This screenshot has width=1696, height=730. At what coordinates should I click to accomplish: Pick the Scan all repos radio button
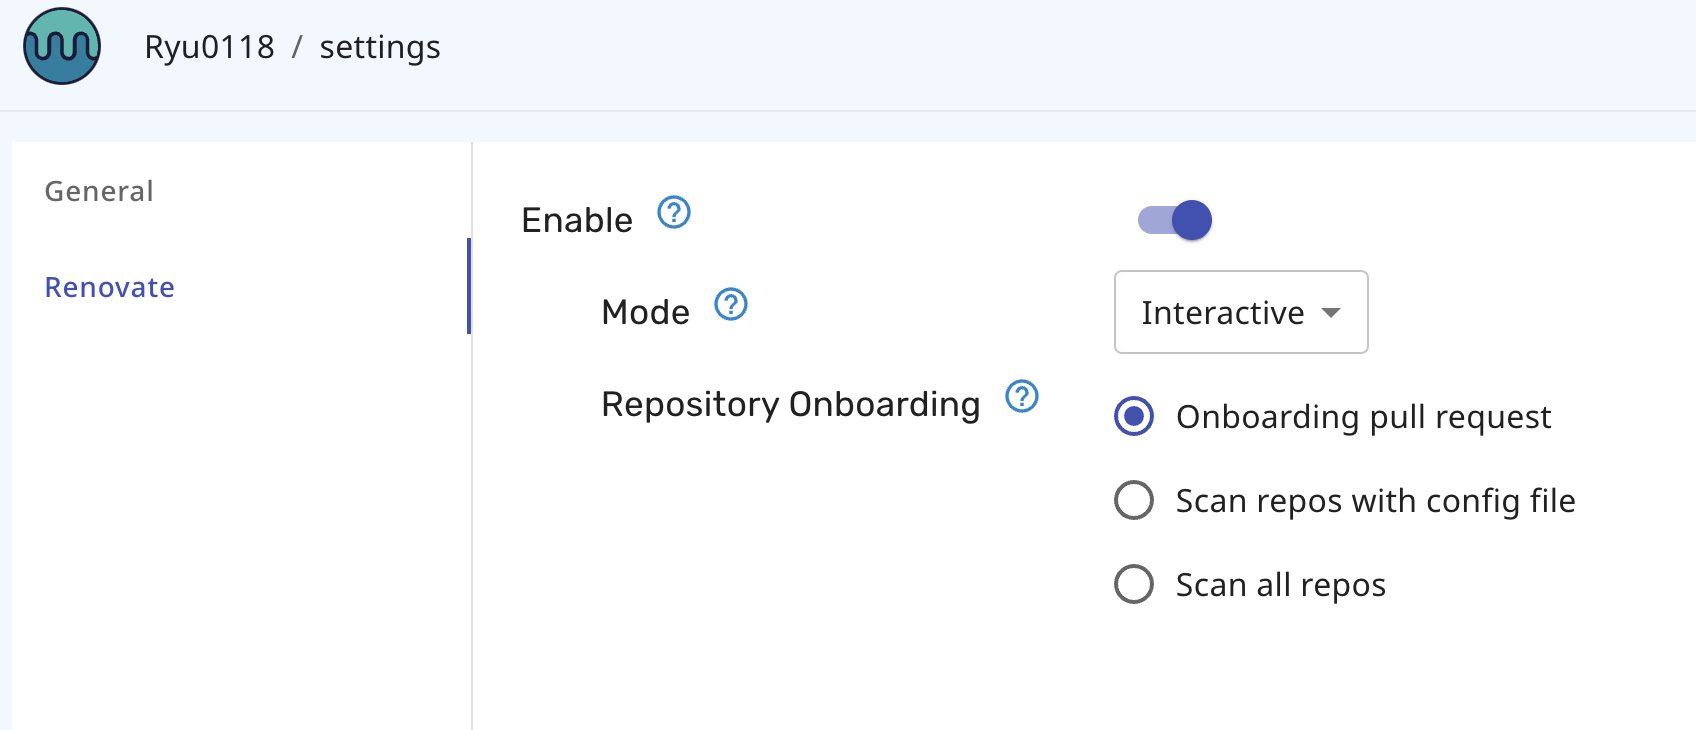coord(1134,584)
